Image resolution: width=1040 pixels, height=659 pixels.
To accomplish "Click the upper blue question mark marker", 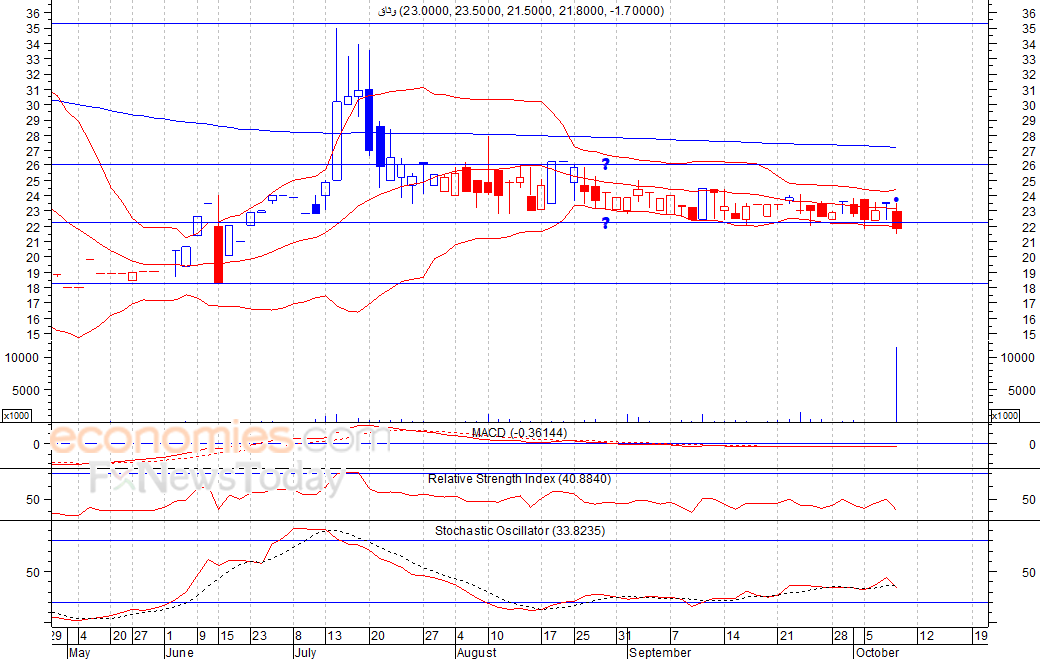I will coord(605,164).
